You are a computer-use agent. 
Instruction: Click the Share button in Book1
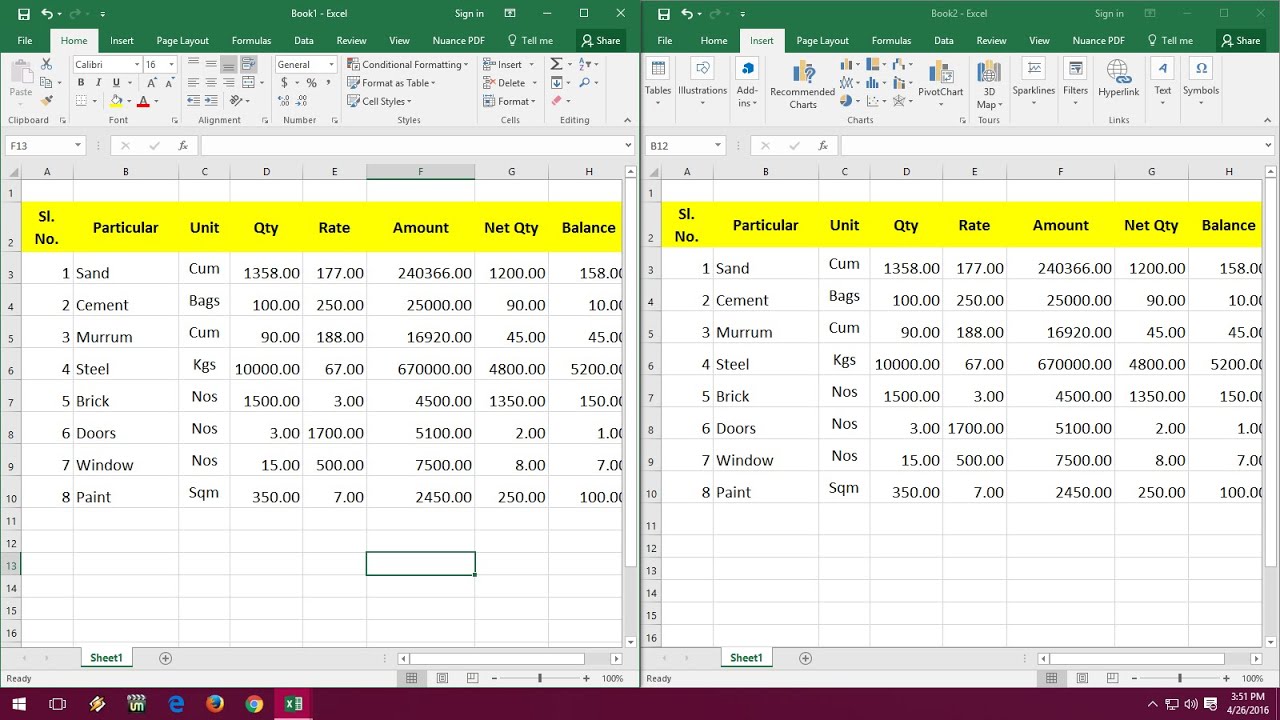(x=601, y=40)
